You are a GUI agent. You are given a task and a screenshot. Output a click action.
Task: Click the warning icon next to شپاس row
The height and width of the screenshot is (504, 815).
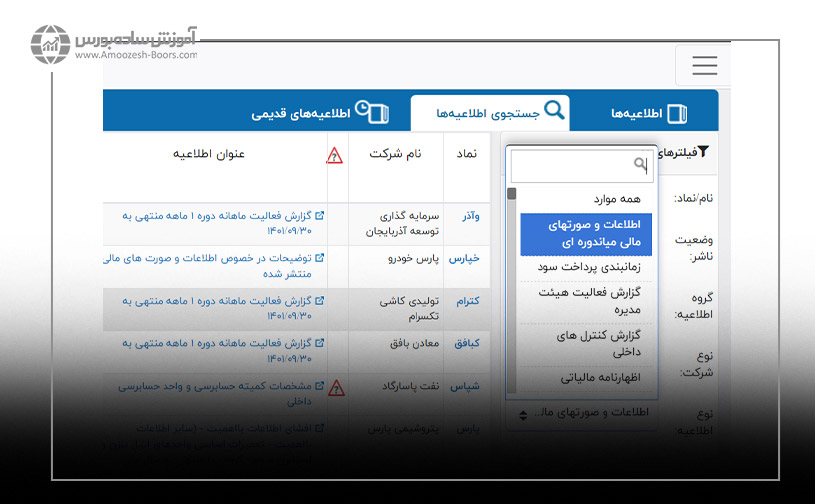click(335, 387)
